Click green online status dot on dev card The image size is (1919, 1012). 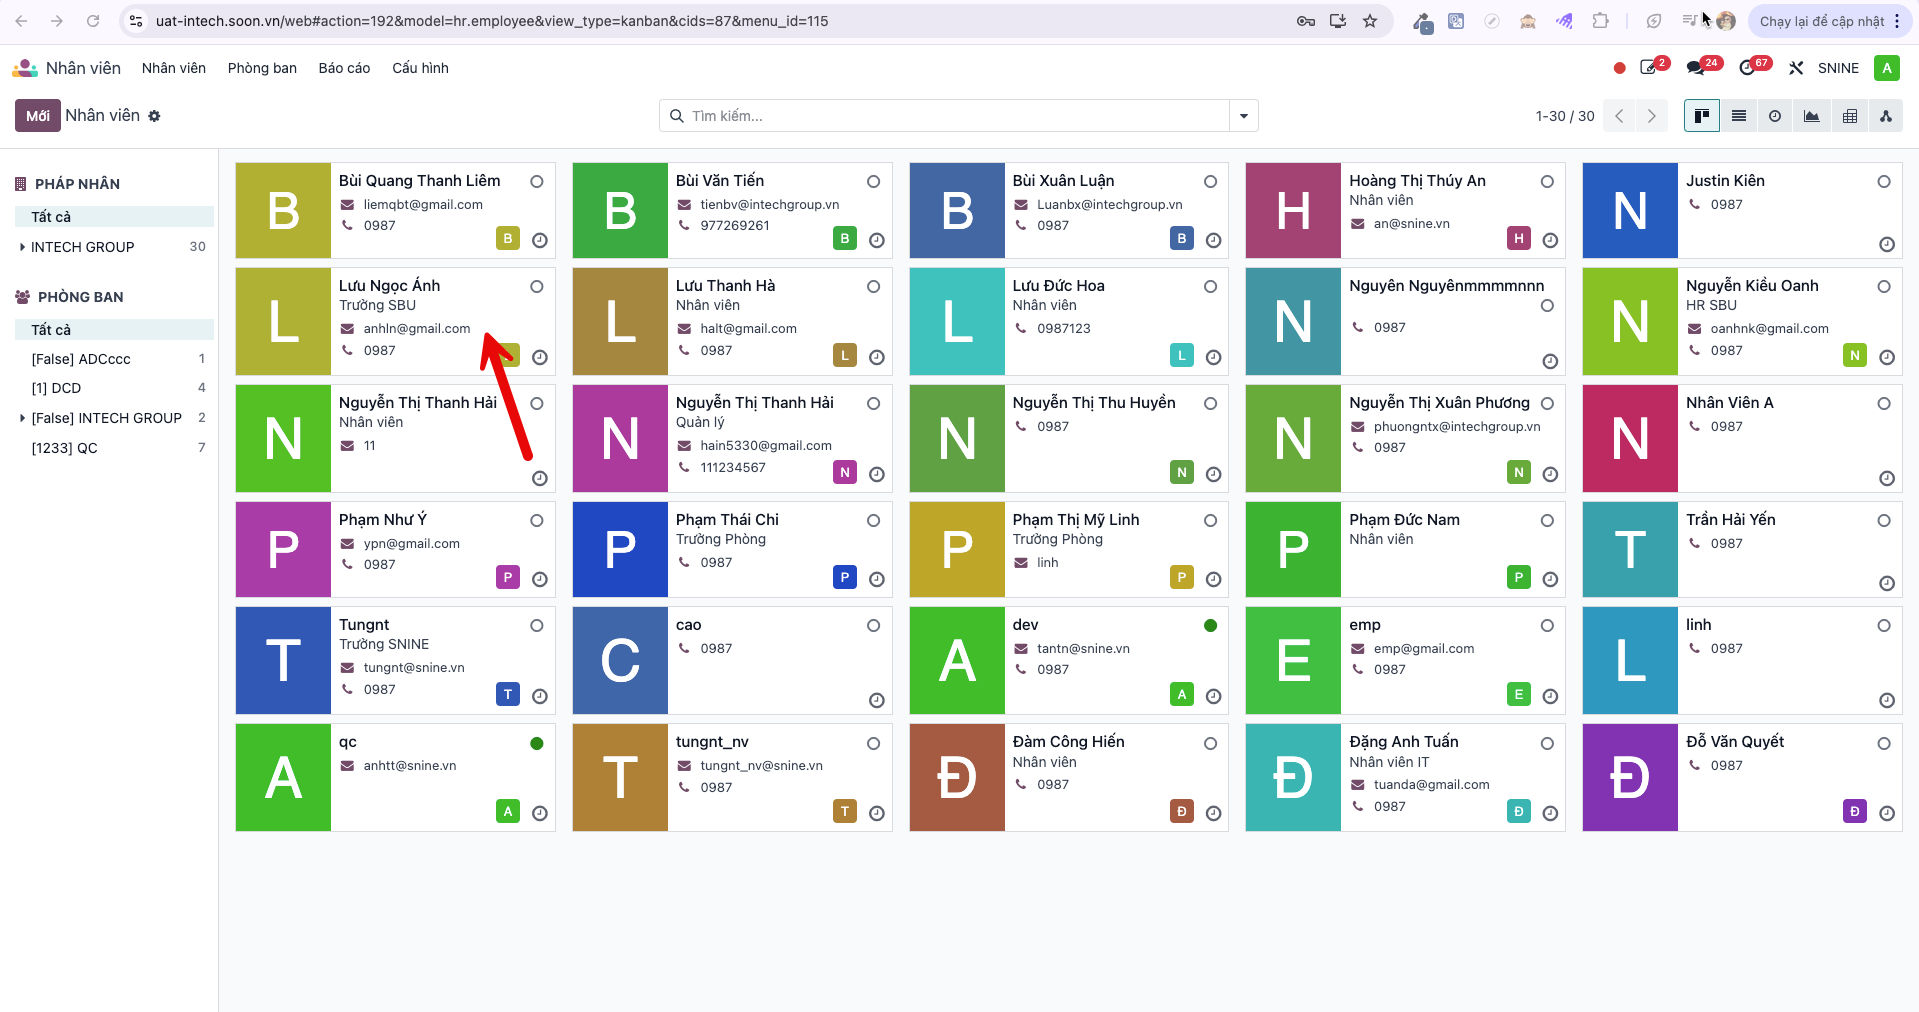pos(1210,626)
